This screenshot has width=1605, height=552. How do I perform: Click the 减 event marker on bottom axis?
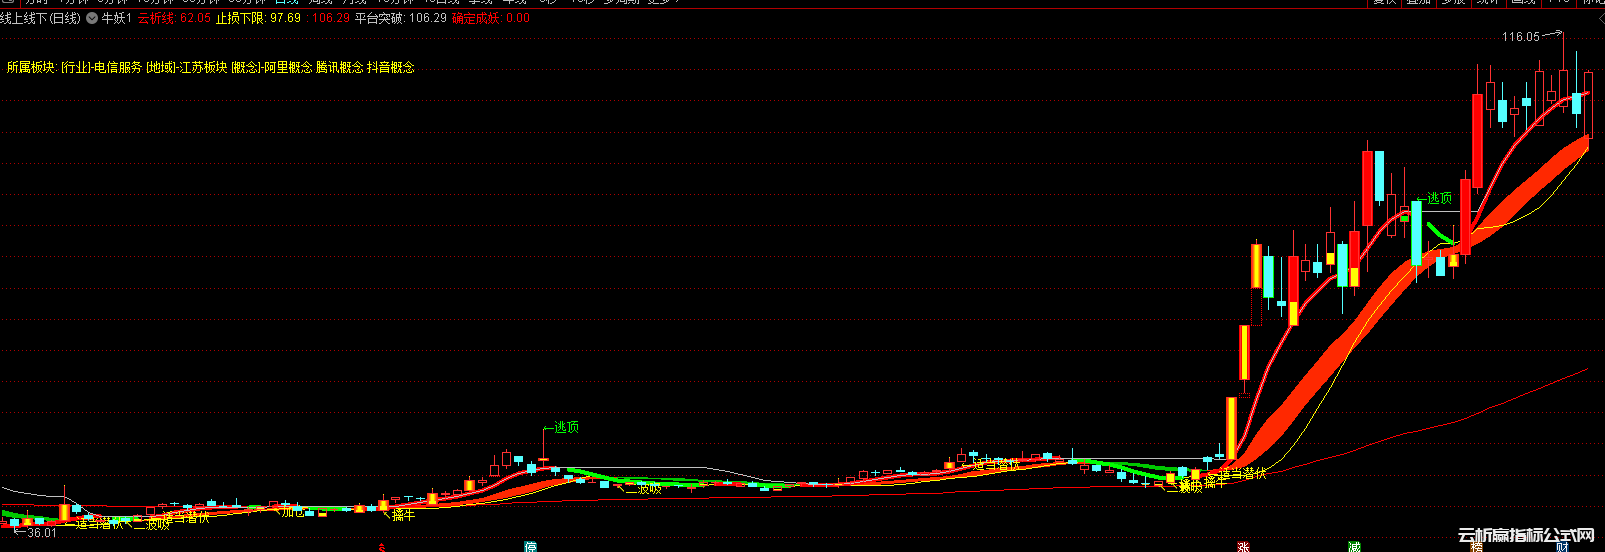(1353, 547)
